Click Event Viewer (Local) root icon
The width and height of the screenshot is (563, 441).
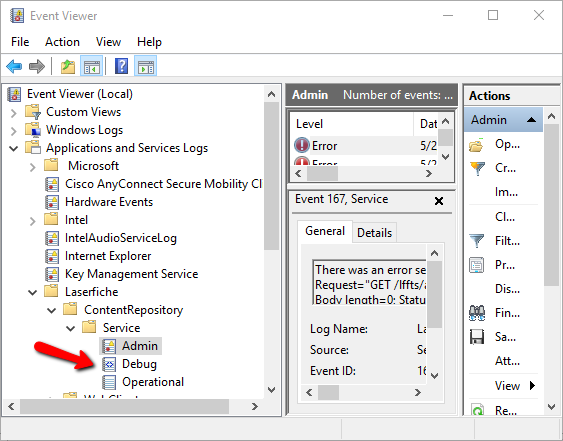[14, 94]
